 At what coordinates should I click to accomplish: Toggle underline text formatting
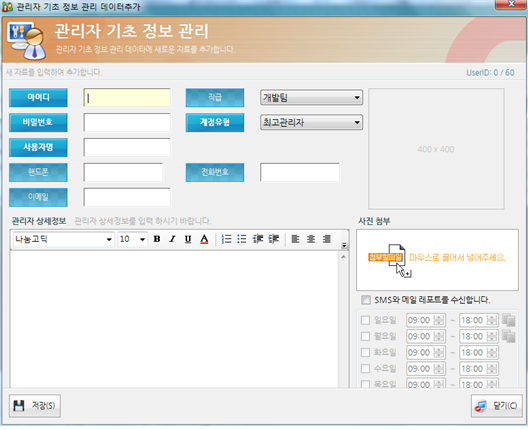[x=188, y=239]
